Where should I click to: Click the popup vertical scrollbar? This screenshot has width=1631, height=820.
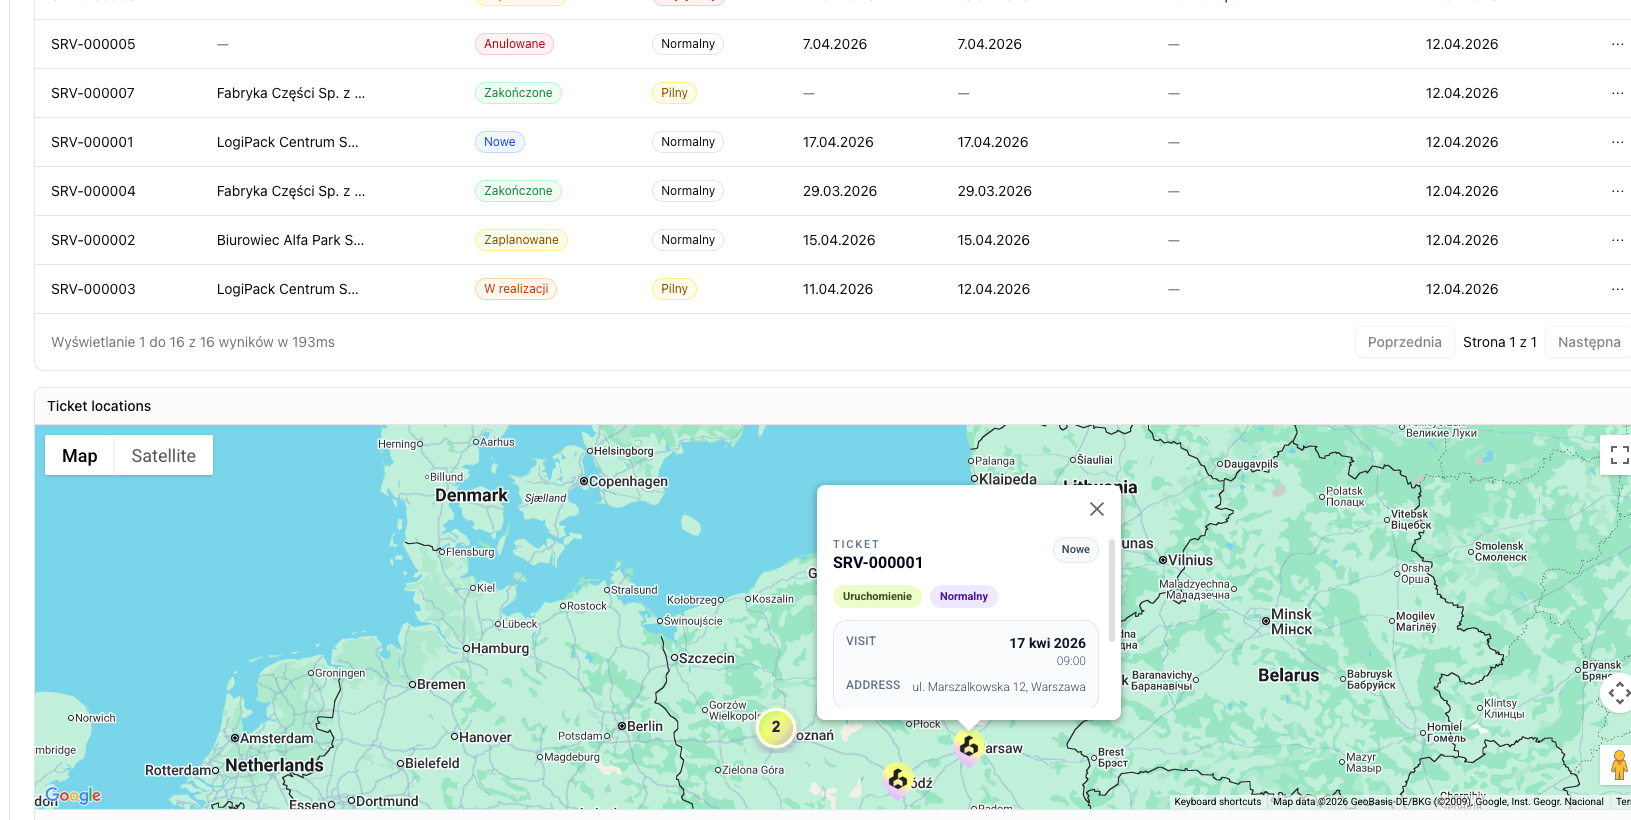tap(1112, 592)
